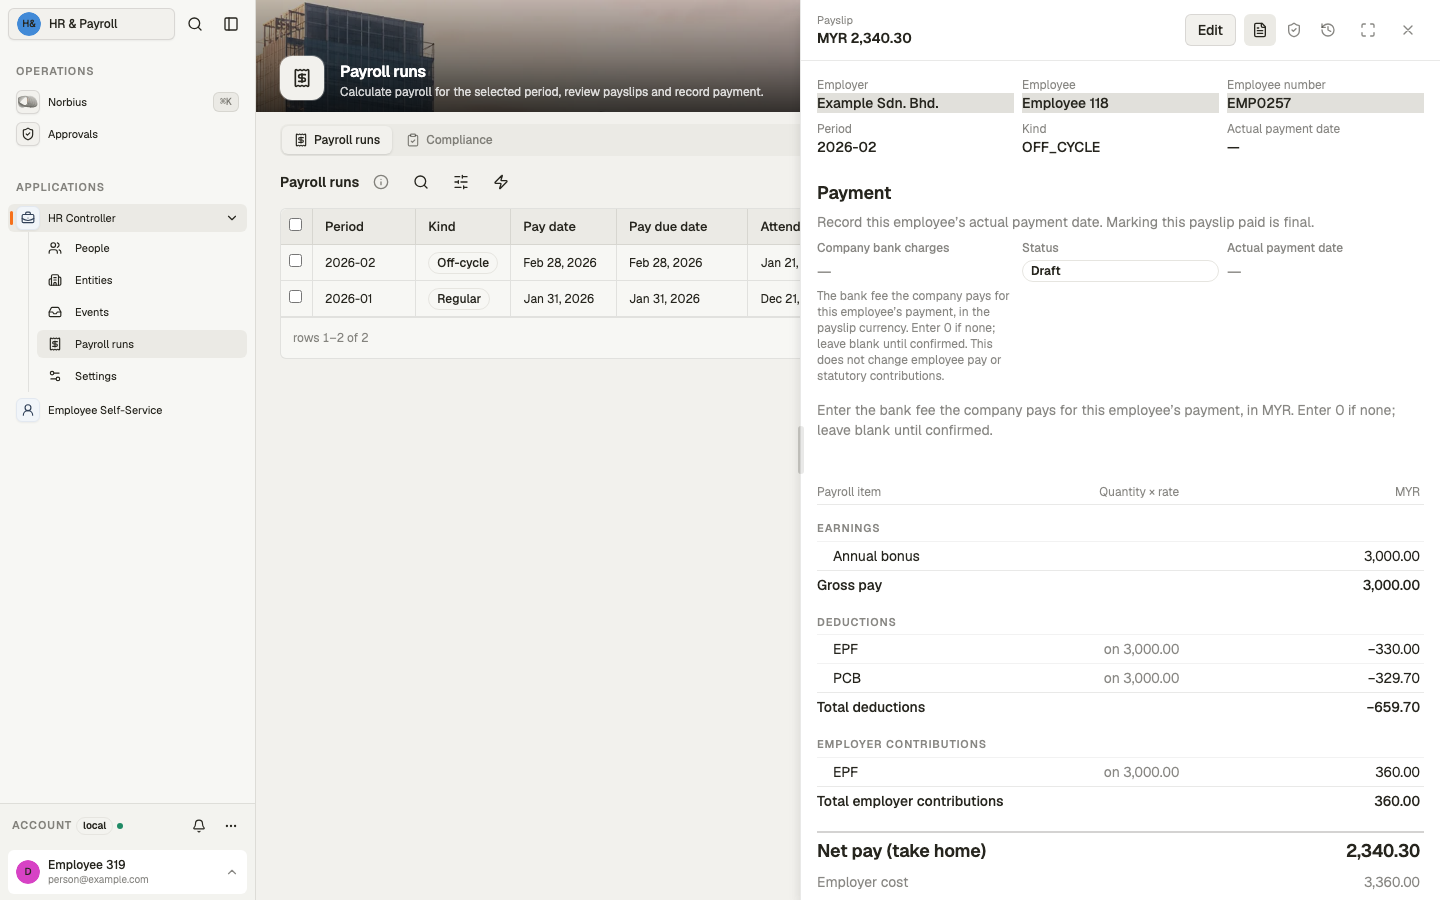Close the payslip side panel
The height and width of the screenshot is (900, 1440).
point(1408,30)
